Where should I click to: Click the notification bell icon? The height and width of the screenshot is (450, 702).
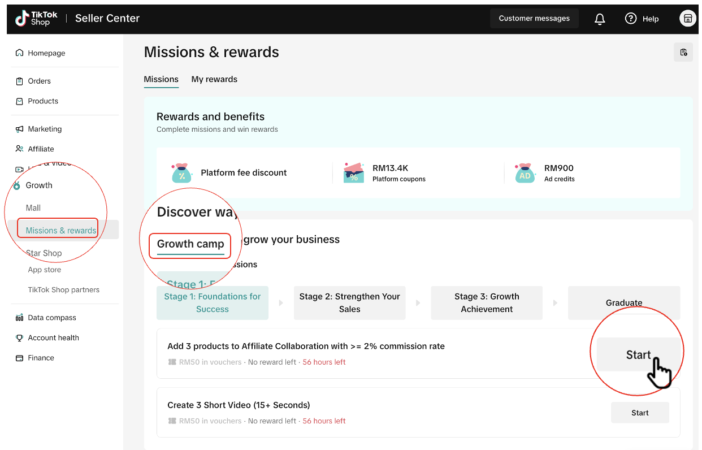[x=600, y=18]
